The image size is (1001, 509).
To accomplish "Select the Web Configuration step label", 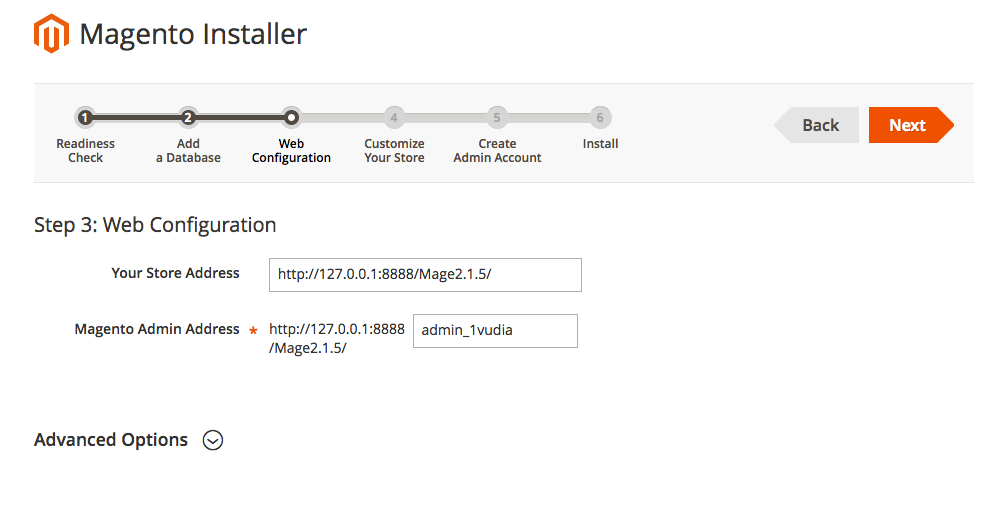I will pyautogui.click(x=291, y=151).
